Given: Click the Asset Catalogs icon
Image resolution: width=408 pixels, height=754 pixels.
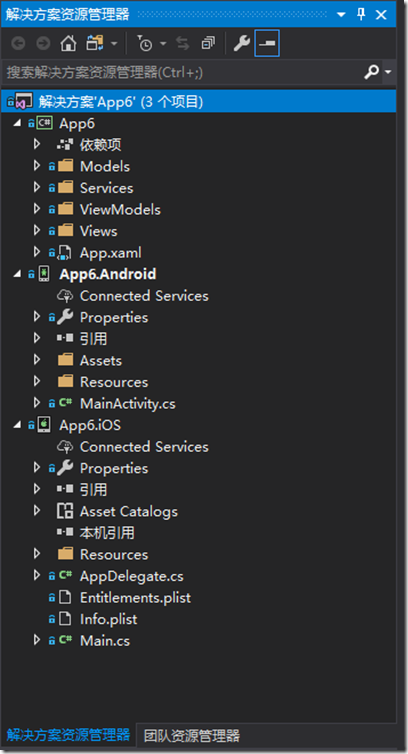Looking at the screenshot, I should click(65, 511).
